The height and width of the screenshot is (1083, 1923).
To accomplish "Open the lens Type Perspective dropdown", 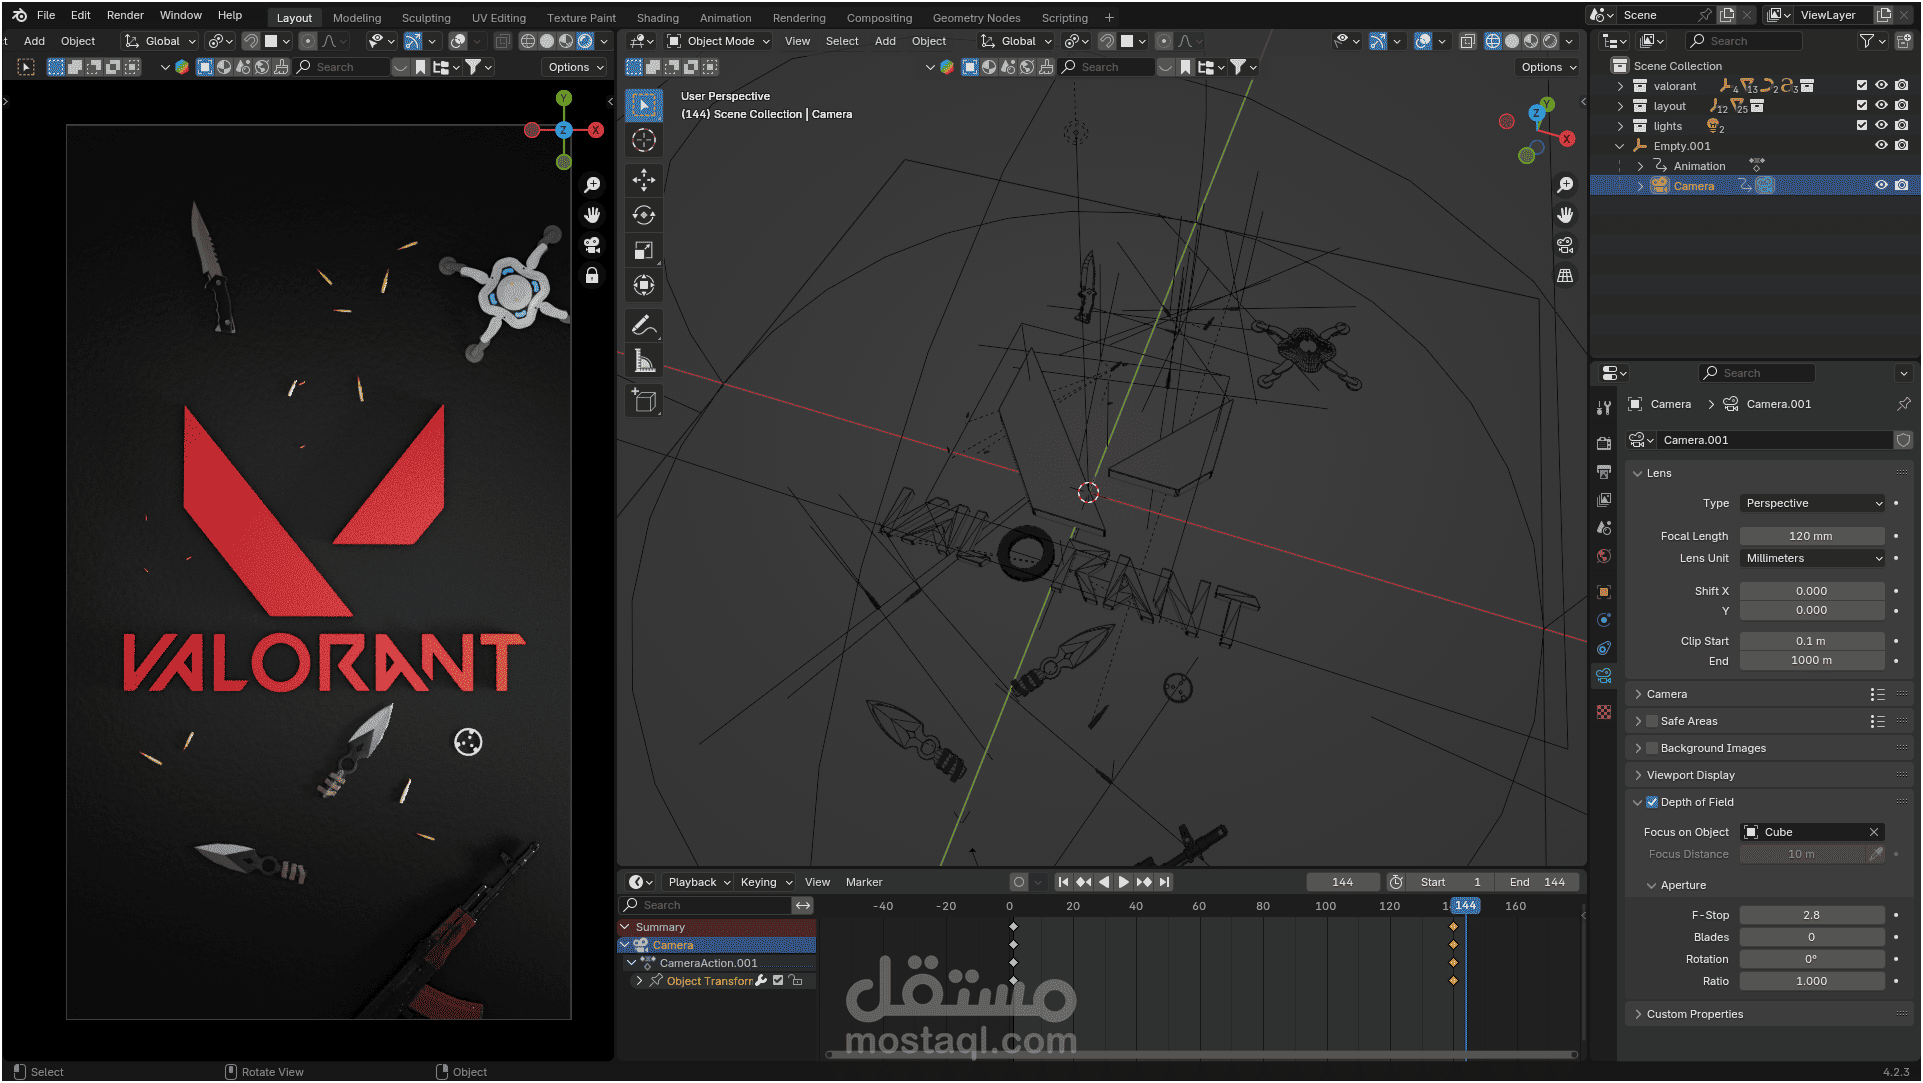I will point(1813,503).
